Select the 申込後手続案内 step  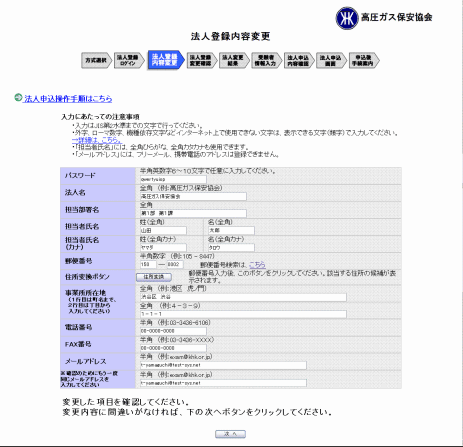click(x=364, y=60)
